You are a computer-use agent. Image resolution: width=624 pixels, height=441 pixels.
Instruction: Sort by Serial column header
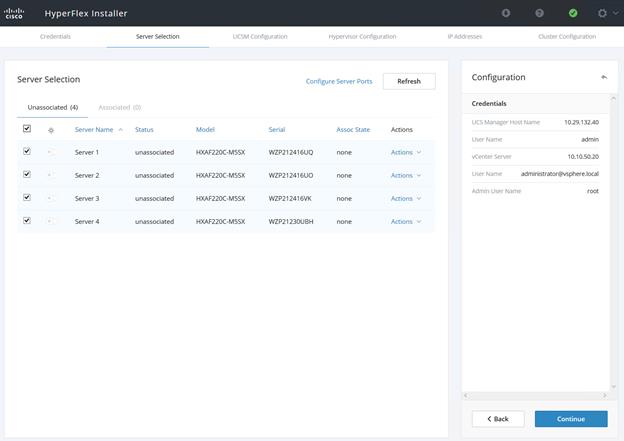pos(277,130)
